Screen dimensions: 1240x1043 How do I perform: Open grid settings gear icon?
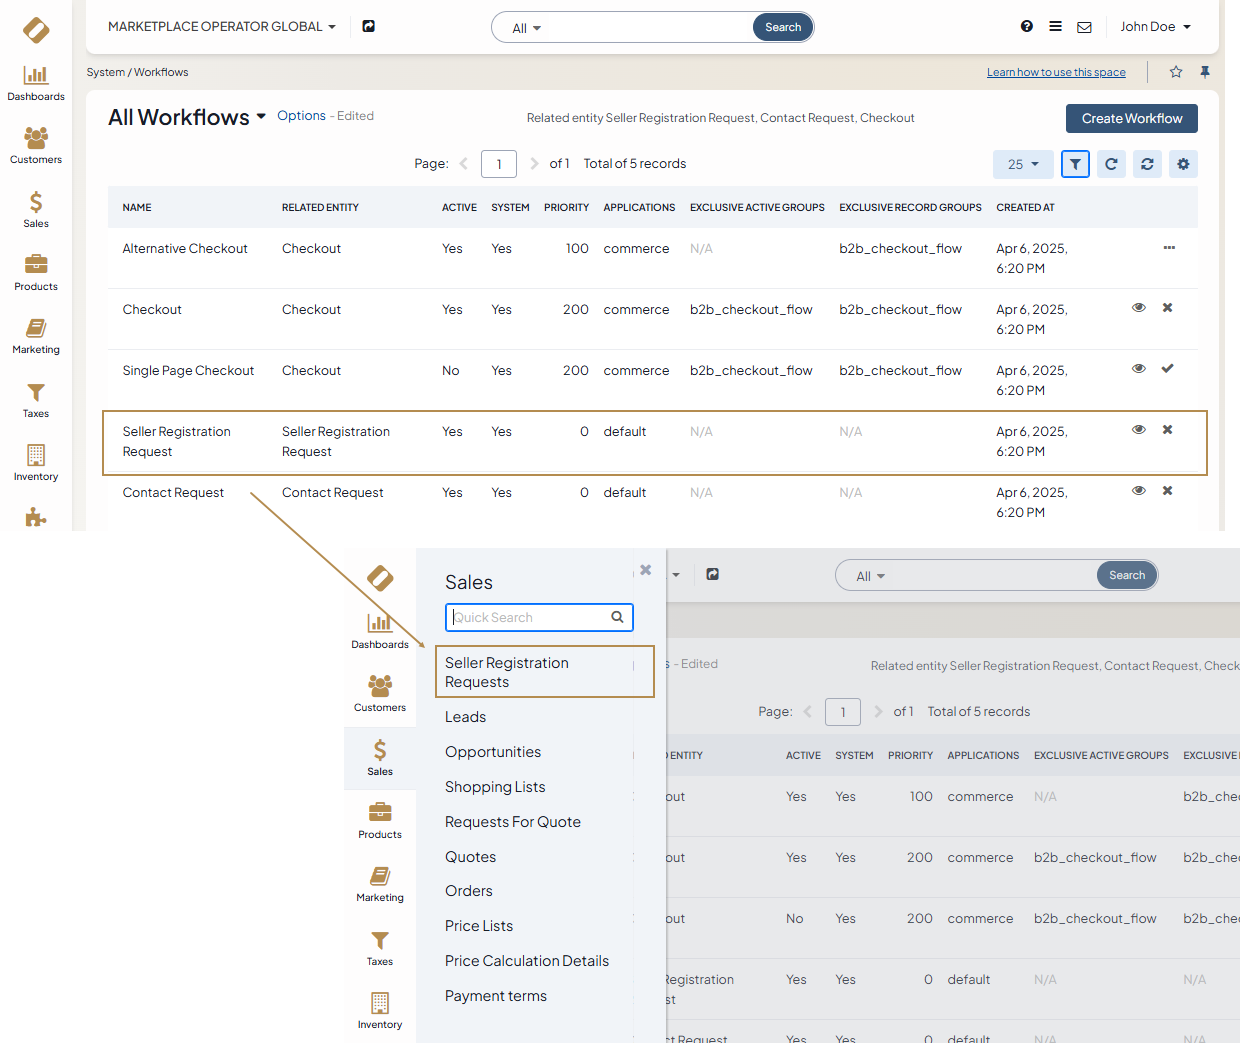(1183, 164)
